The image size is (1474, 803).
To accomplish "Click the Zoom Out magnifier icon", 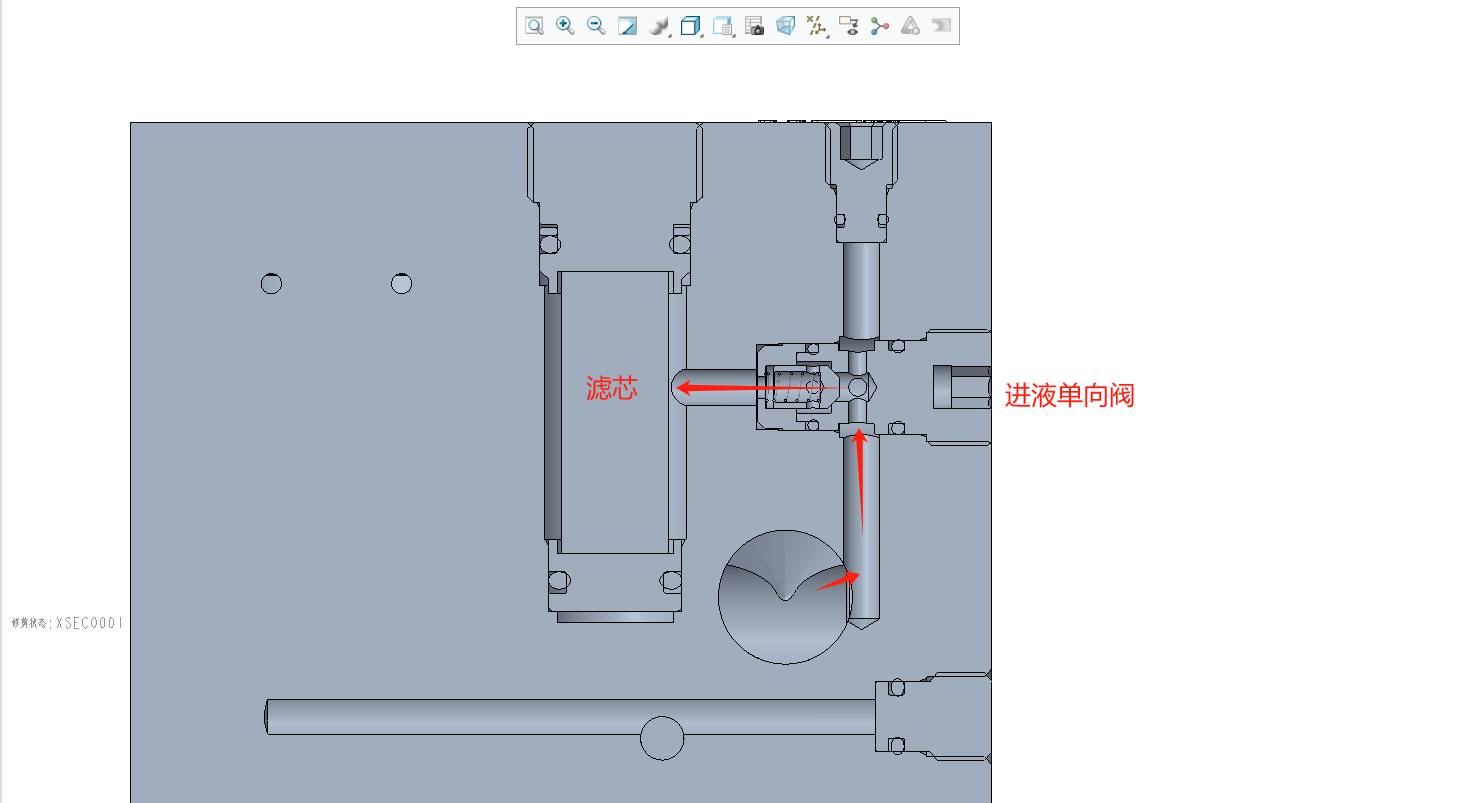I will coord(596,26).
